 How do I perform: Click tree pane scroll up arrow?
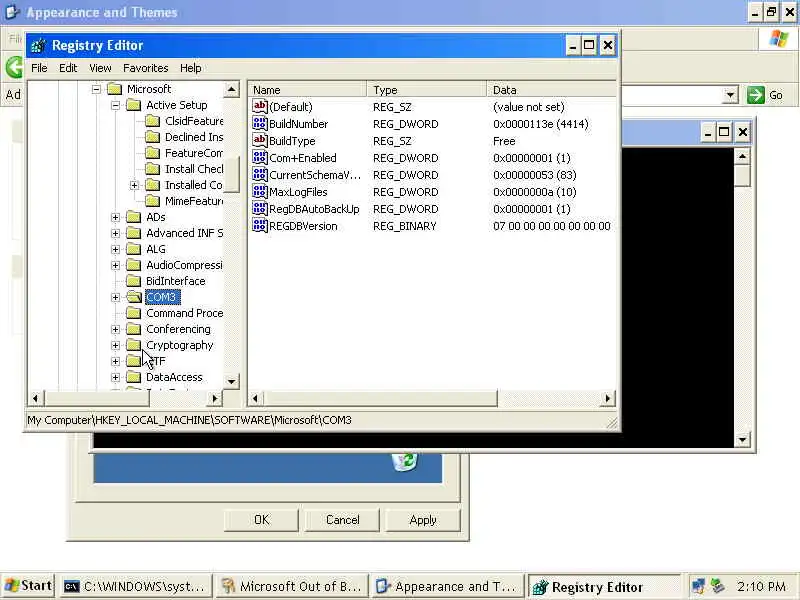231,89
